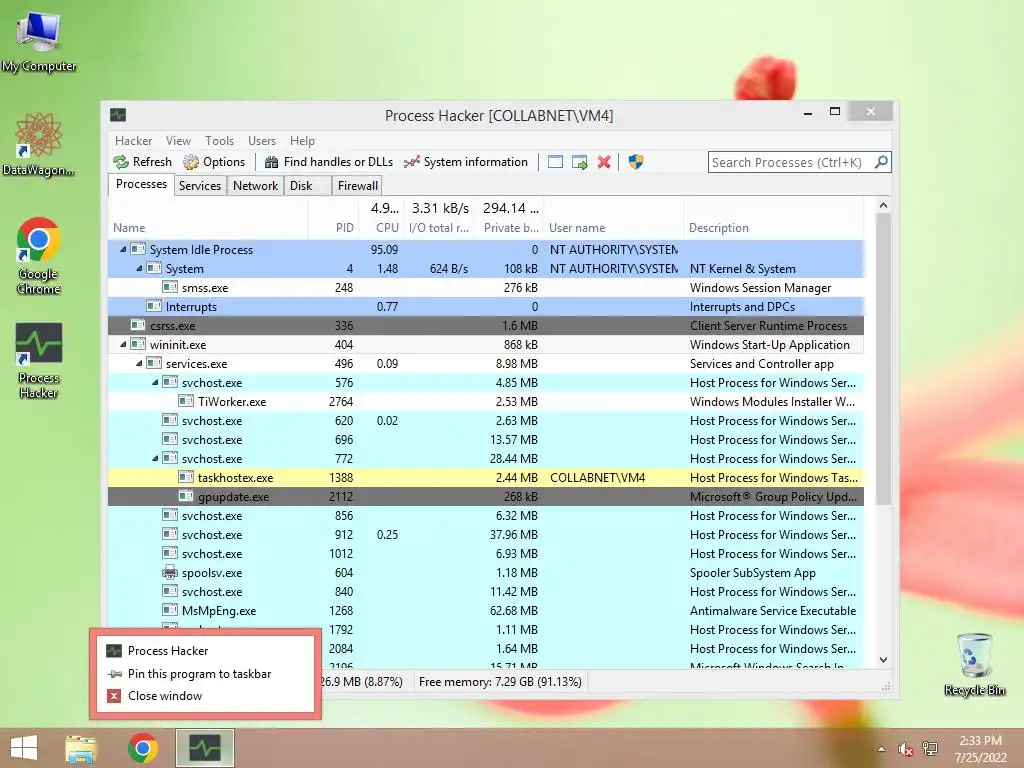1024x768 pixels.
Task: Click the Windows Start button
Action: pyautogui.click(x=24, y=748)
